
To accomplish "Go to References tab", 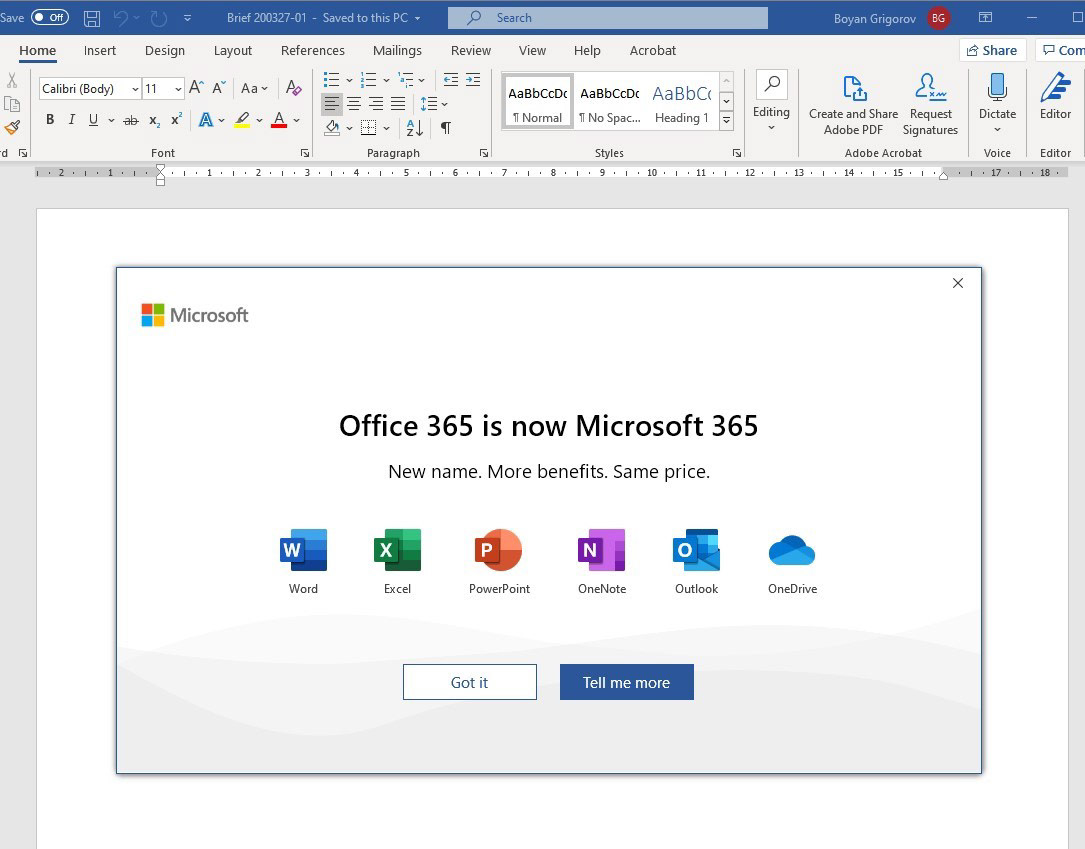I will click(313, 51).
